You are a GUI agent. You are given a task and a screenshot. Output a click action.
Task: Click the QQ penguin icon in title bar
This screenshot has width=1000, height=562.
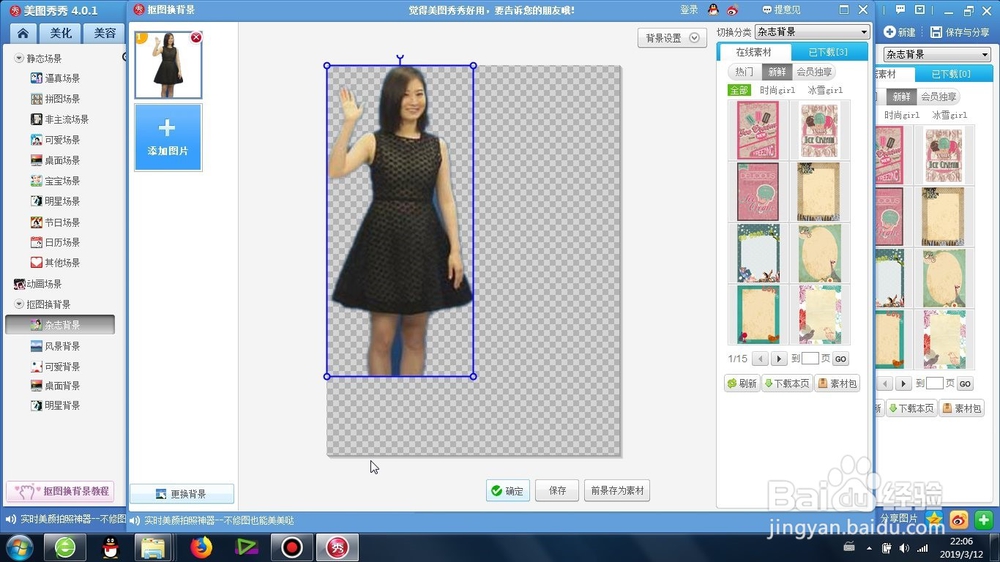click(713, 10)
